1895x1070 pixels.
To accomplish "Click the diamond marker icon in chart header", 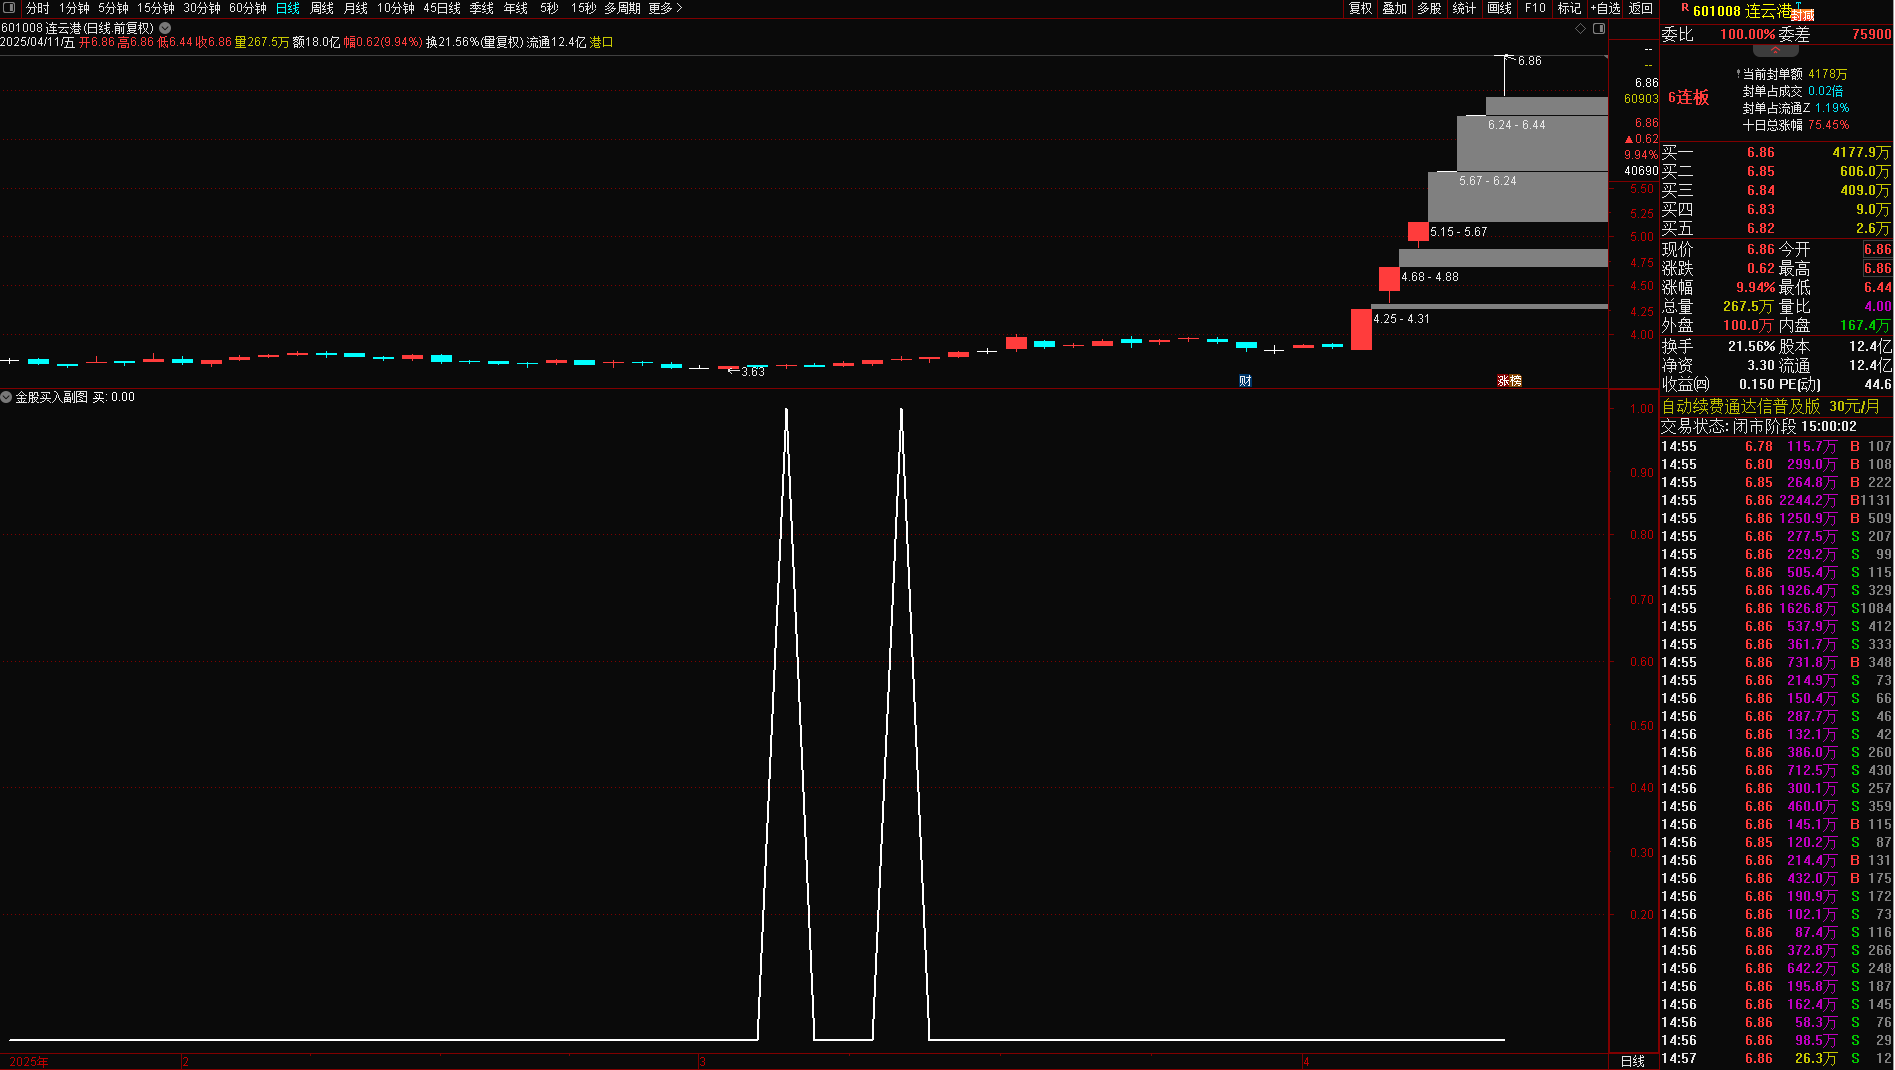I will coord(1581,28).
